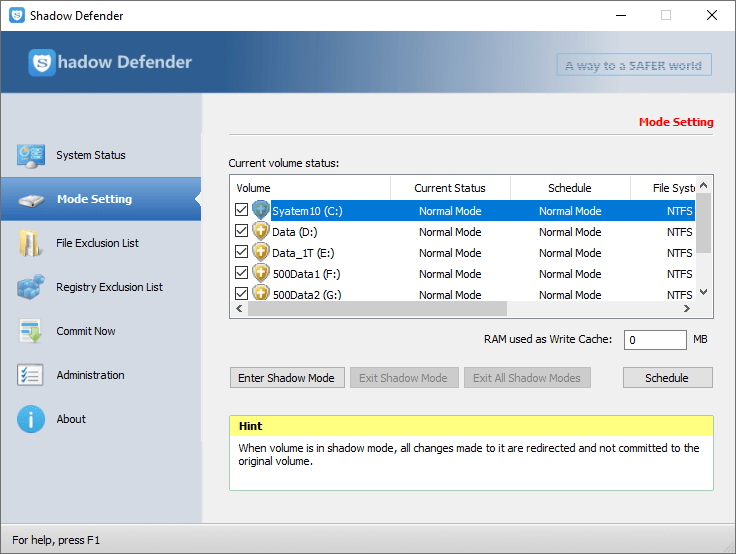
Task: Click the Schedule column header
Action: coord(570,188)
